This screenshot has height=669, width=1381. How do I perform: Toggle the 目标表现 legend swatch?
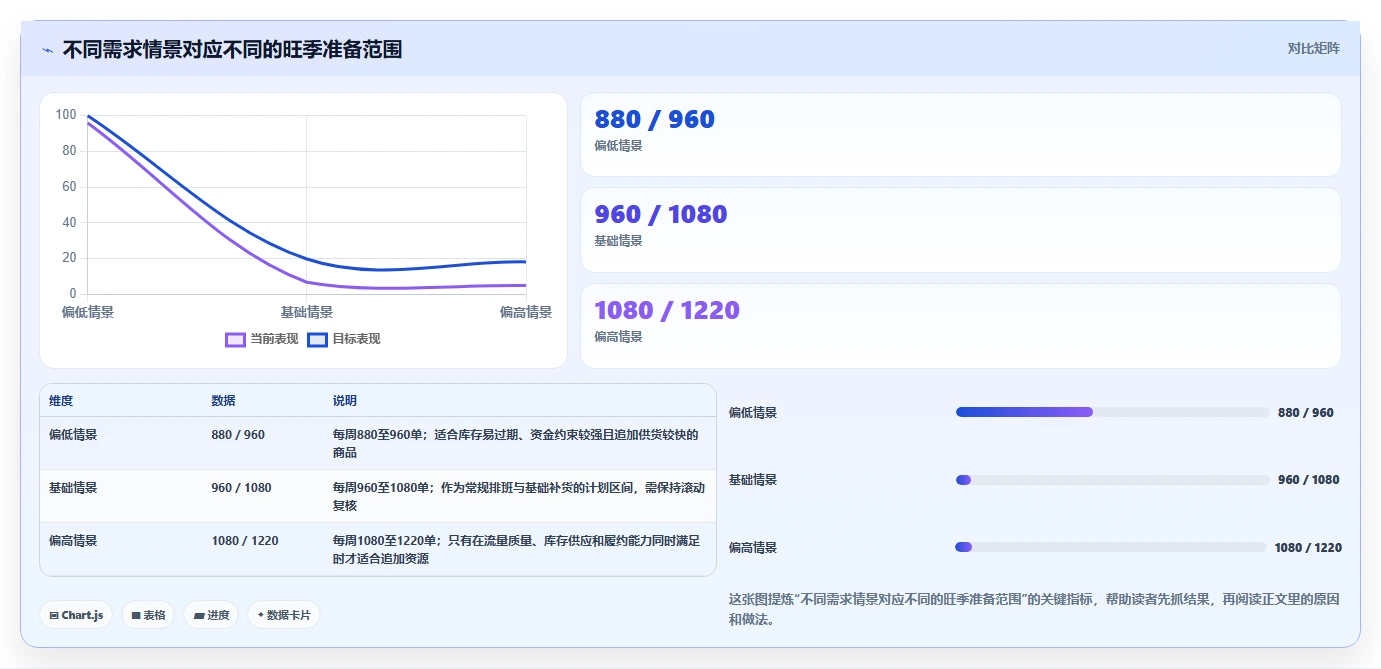[x=317, y=339]
